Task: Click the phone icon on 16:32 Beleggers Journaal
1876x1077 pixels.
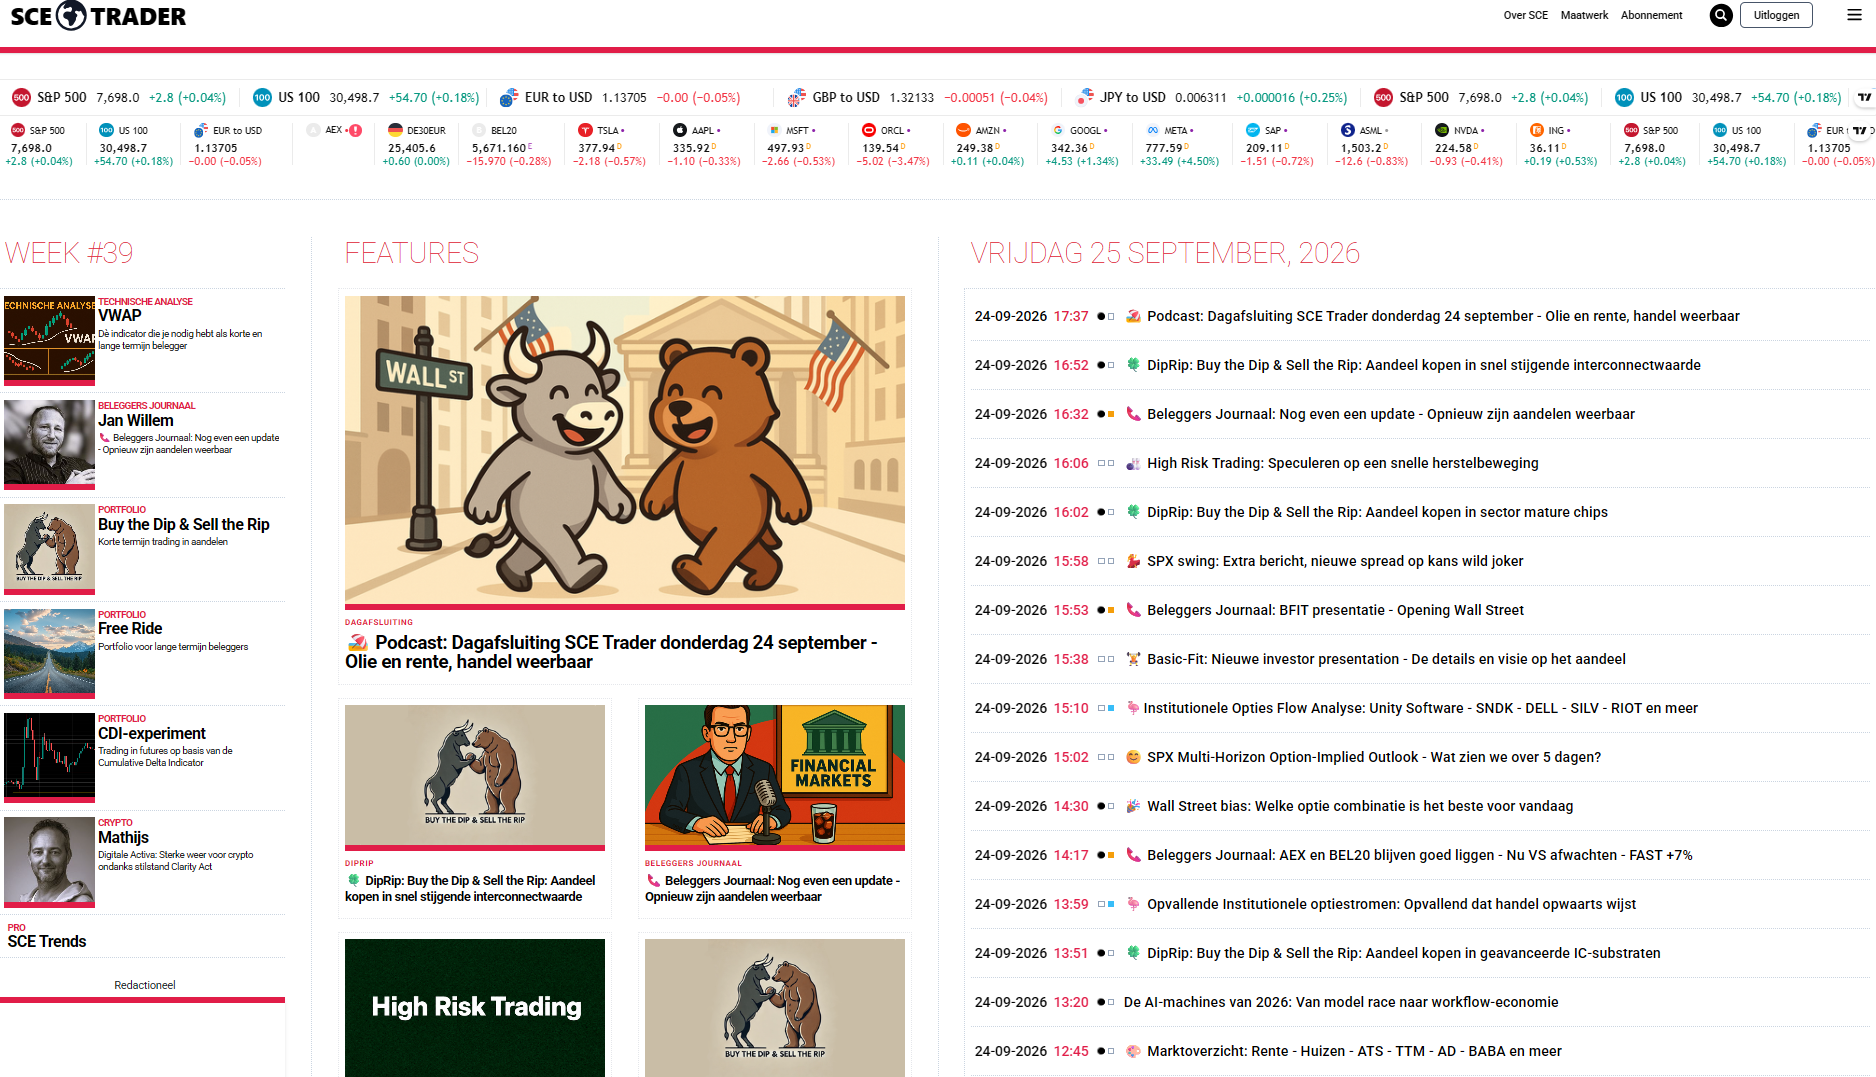Action: (x=1133, y=414)
